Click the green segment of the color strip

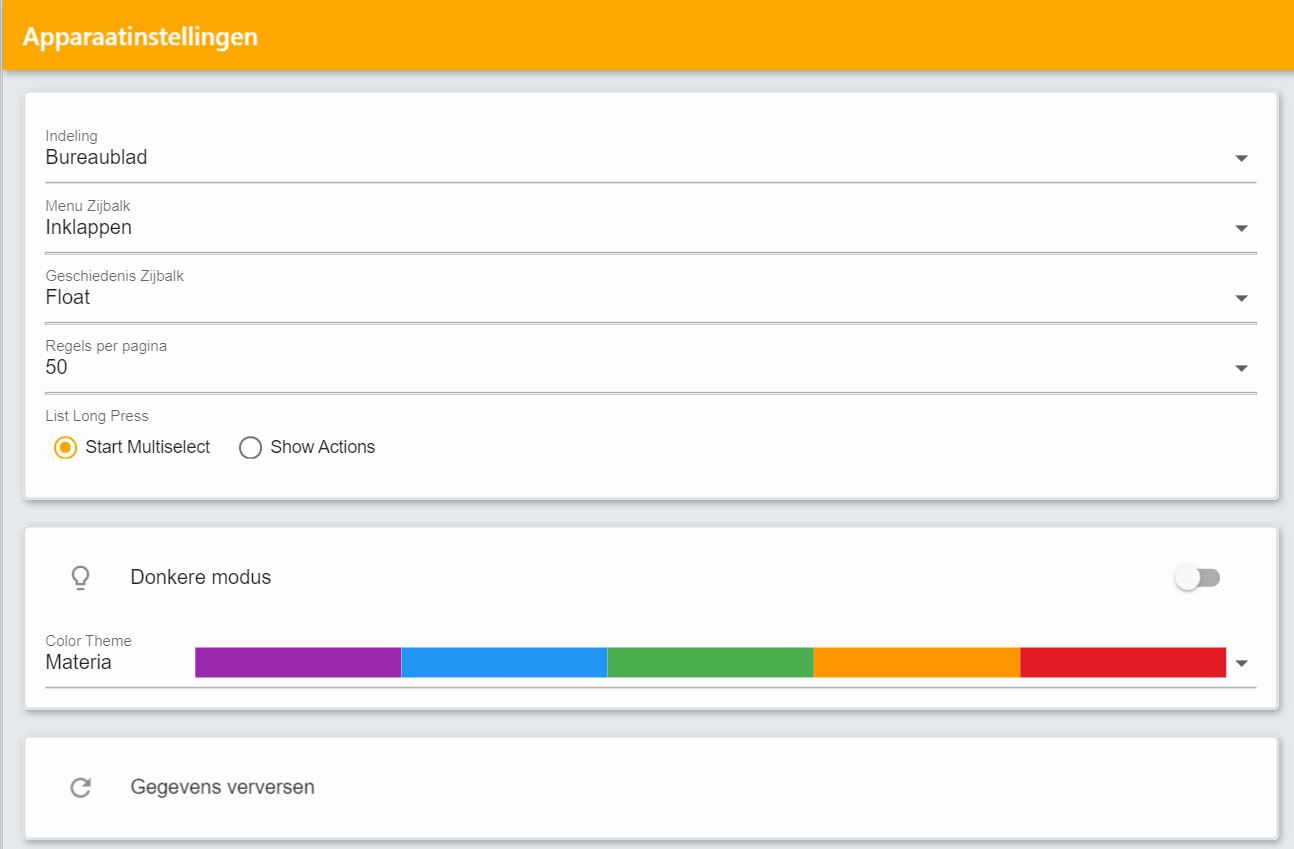(710, 661)
